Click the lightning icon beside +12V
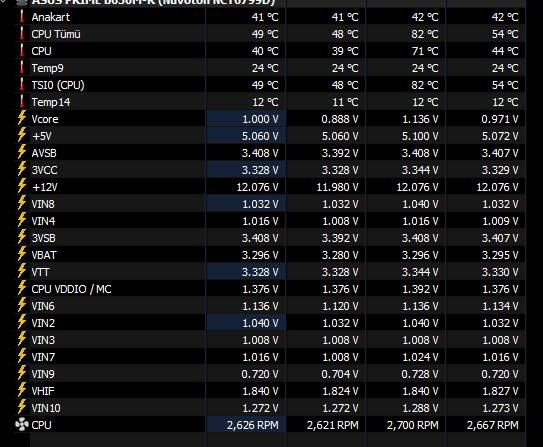Screen dimensions: 543x447 tap(22, 186)
